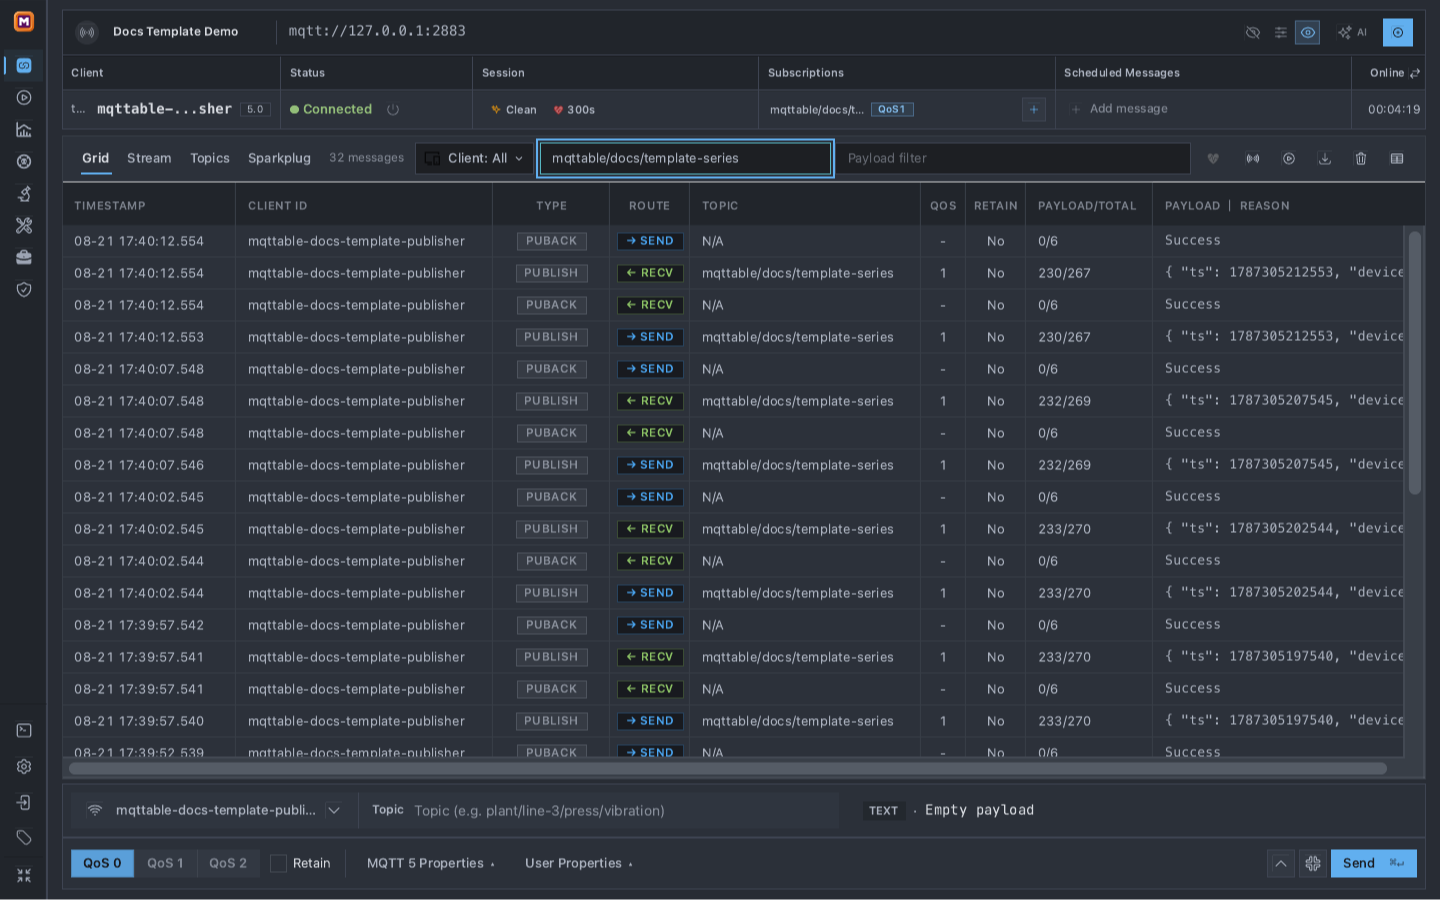Open the terminal console icon in sidebar
The image size is (1440, 900).
pyautogui.click(x=24, y=731)
